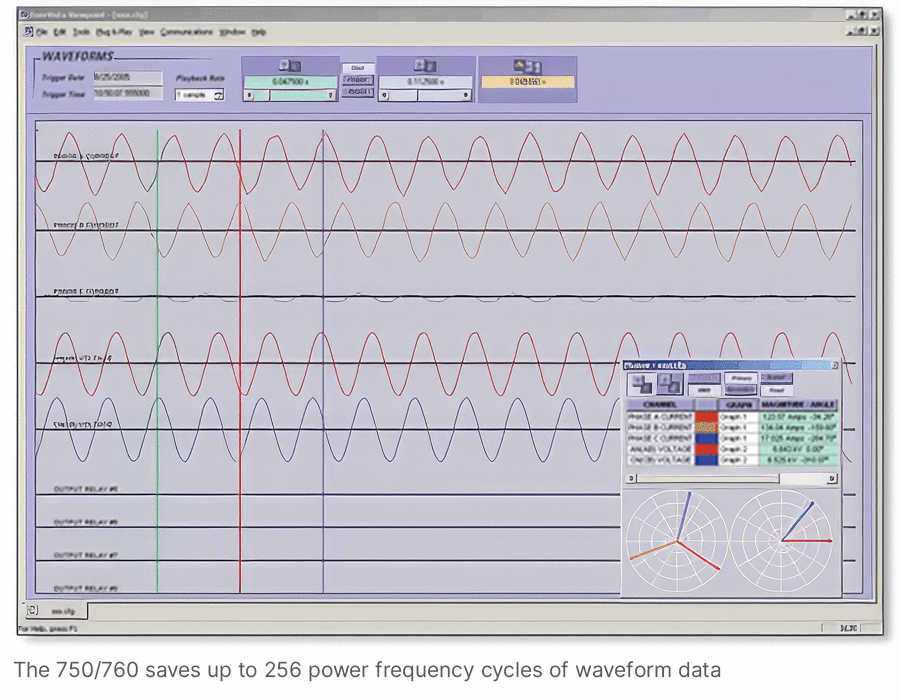
Task: Click bottom button in phasor panel's third column
Action: coord(704,390)
